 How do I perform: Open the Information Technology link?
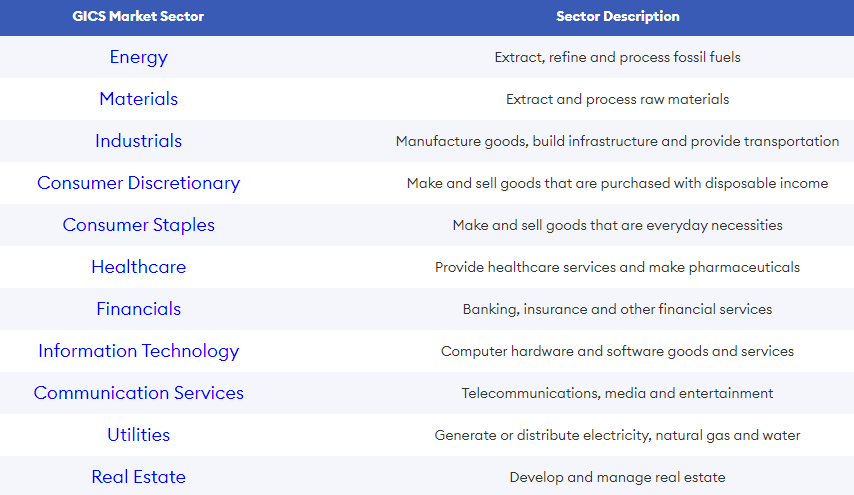(x=138, y=351)
